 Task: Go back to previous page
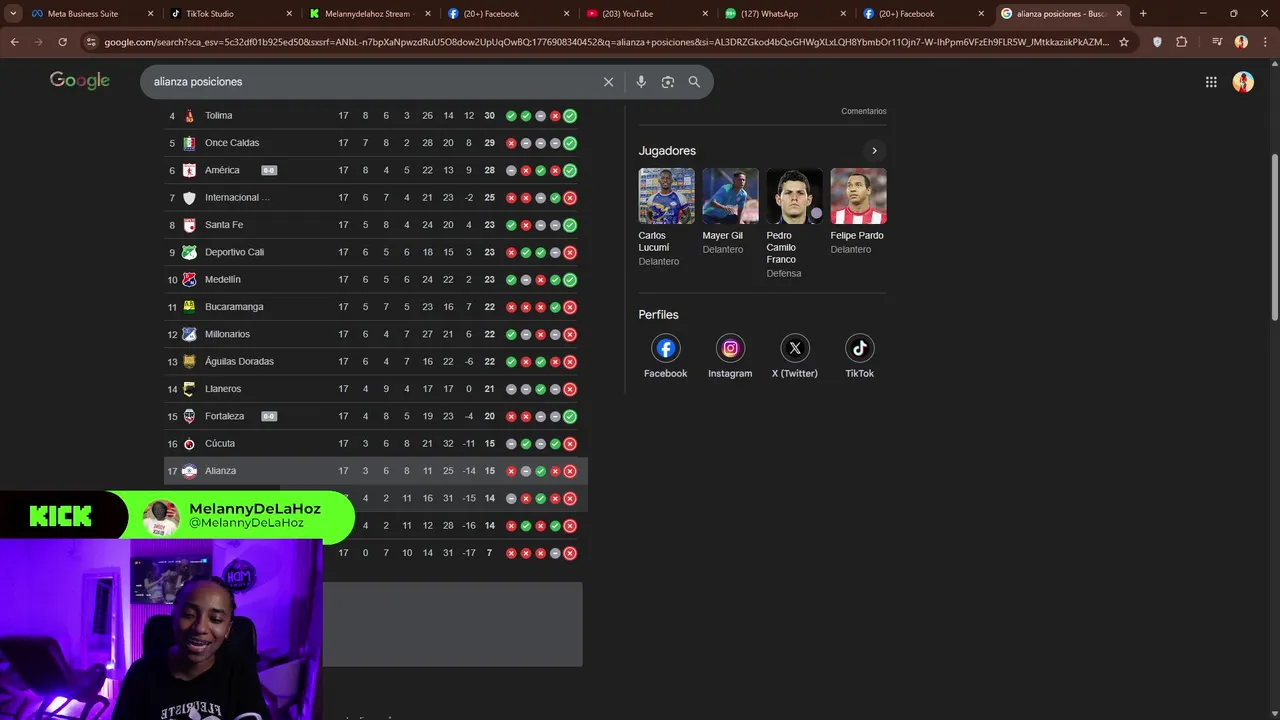(14, 42)
